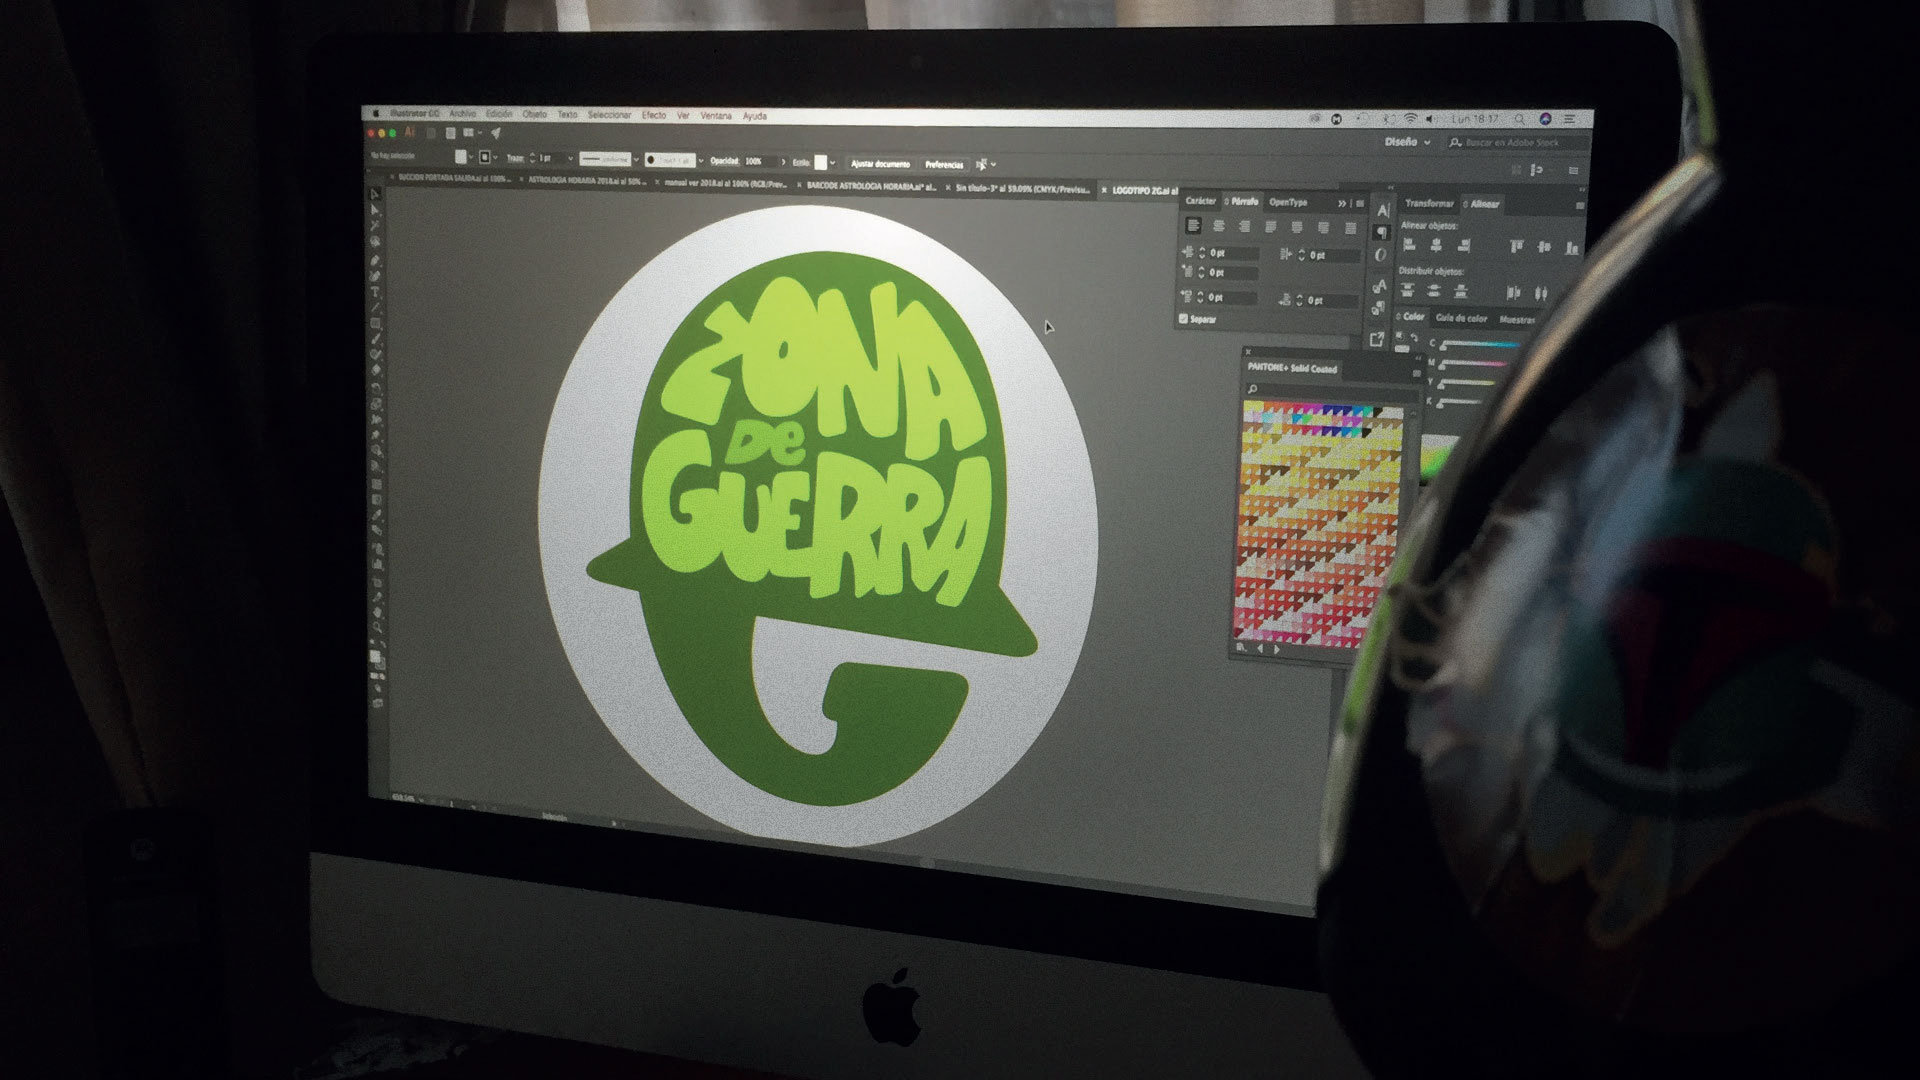Select the Selection tool arrow
The width and height of the screenshot is (1920, 1080).
375,194
